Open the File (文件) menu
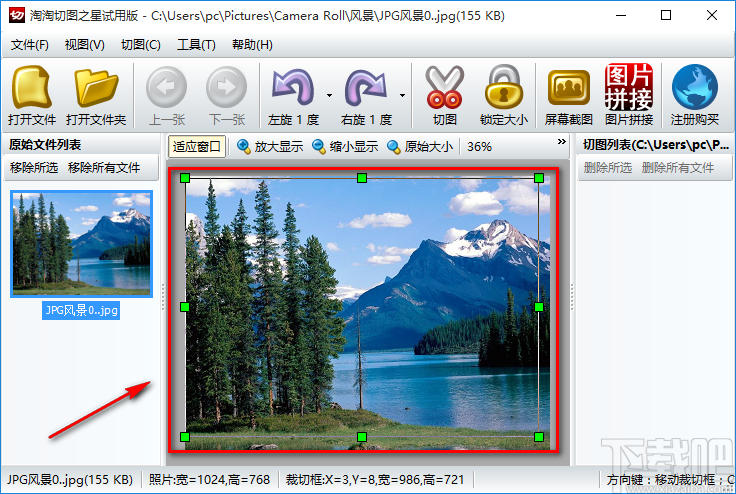The height and width of the screenshot is (494, 736). [30, 45]
